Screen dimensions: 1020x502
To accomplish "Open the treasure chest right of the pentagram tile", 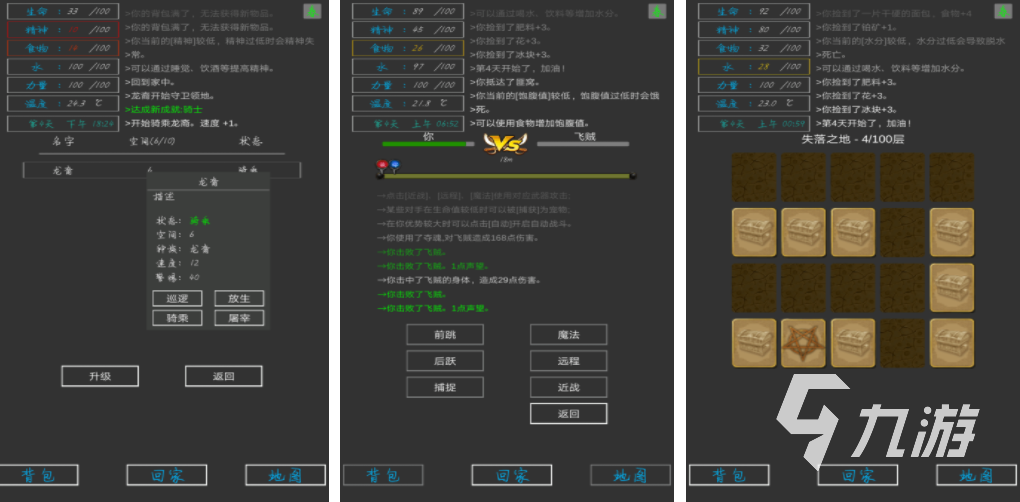I will [854, 342].
